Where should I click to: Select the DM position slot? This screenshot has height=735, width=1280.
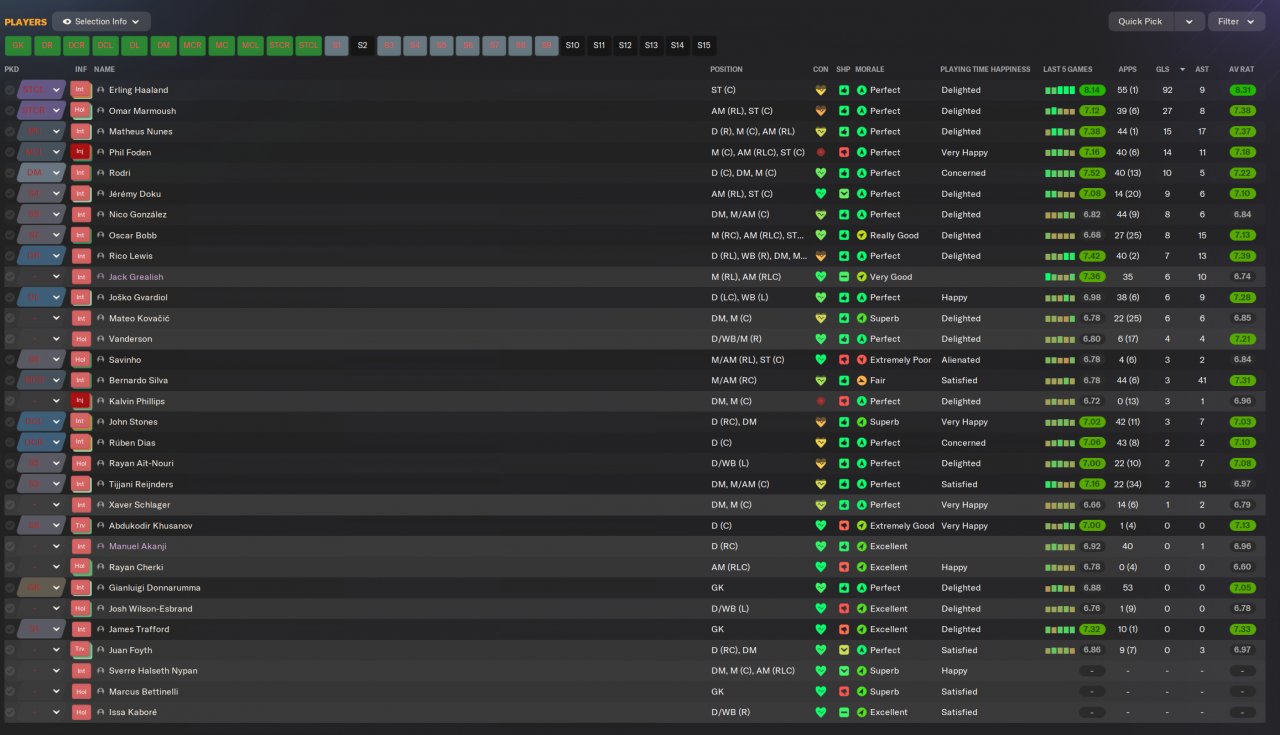(x=163, y=45)
